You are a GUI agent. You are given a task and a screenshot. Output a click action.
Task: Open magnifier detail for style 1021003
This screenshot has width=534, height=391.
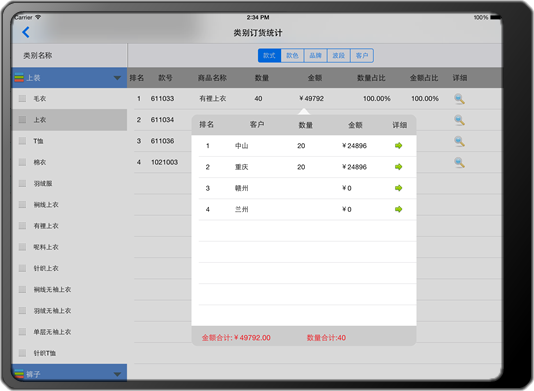coord(459,162)
